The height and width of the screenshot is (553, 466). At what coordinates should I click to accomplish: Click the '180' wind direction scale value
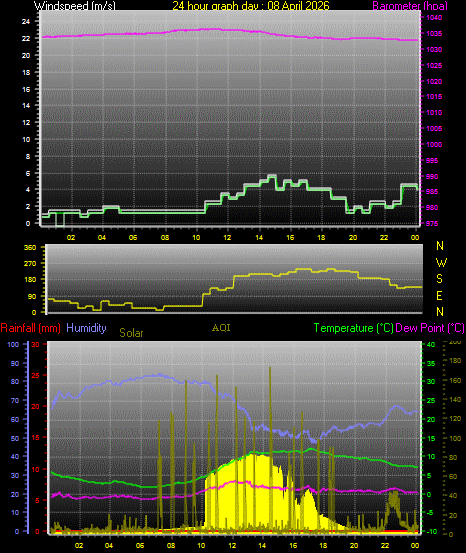point(30,280)
